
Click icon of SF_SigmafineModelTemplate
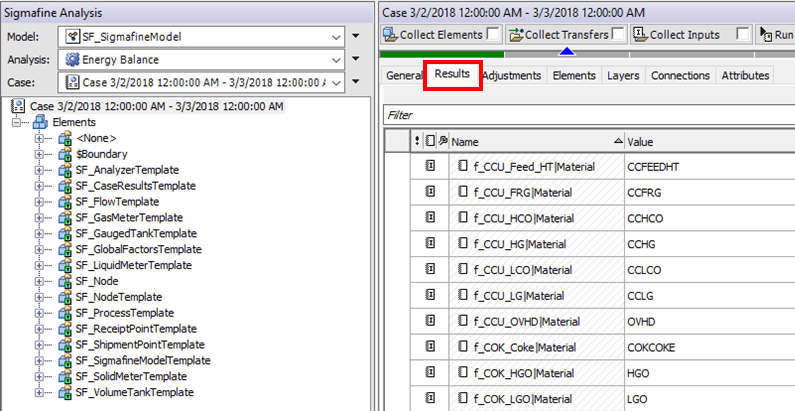(65, 361)
